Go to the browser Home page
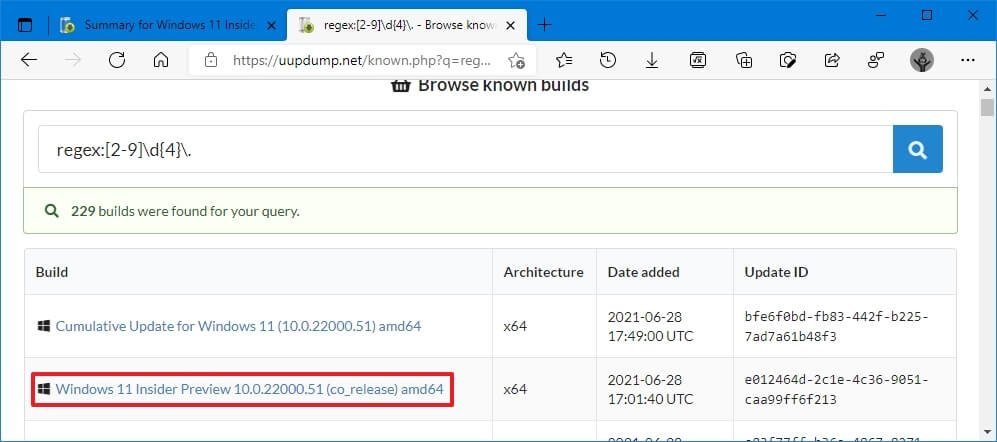This screenshot has width=997, height=442. (x=161, y=60)
